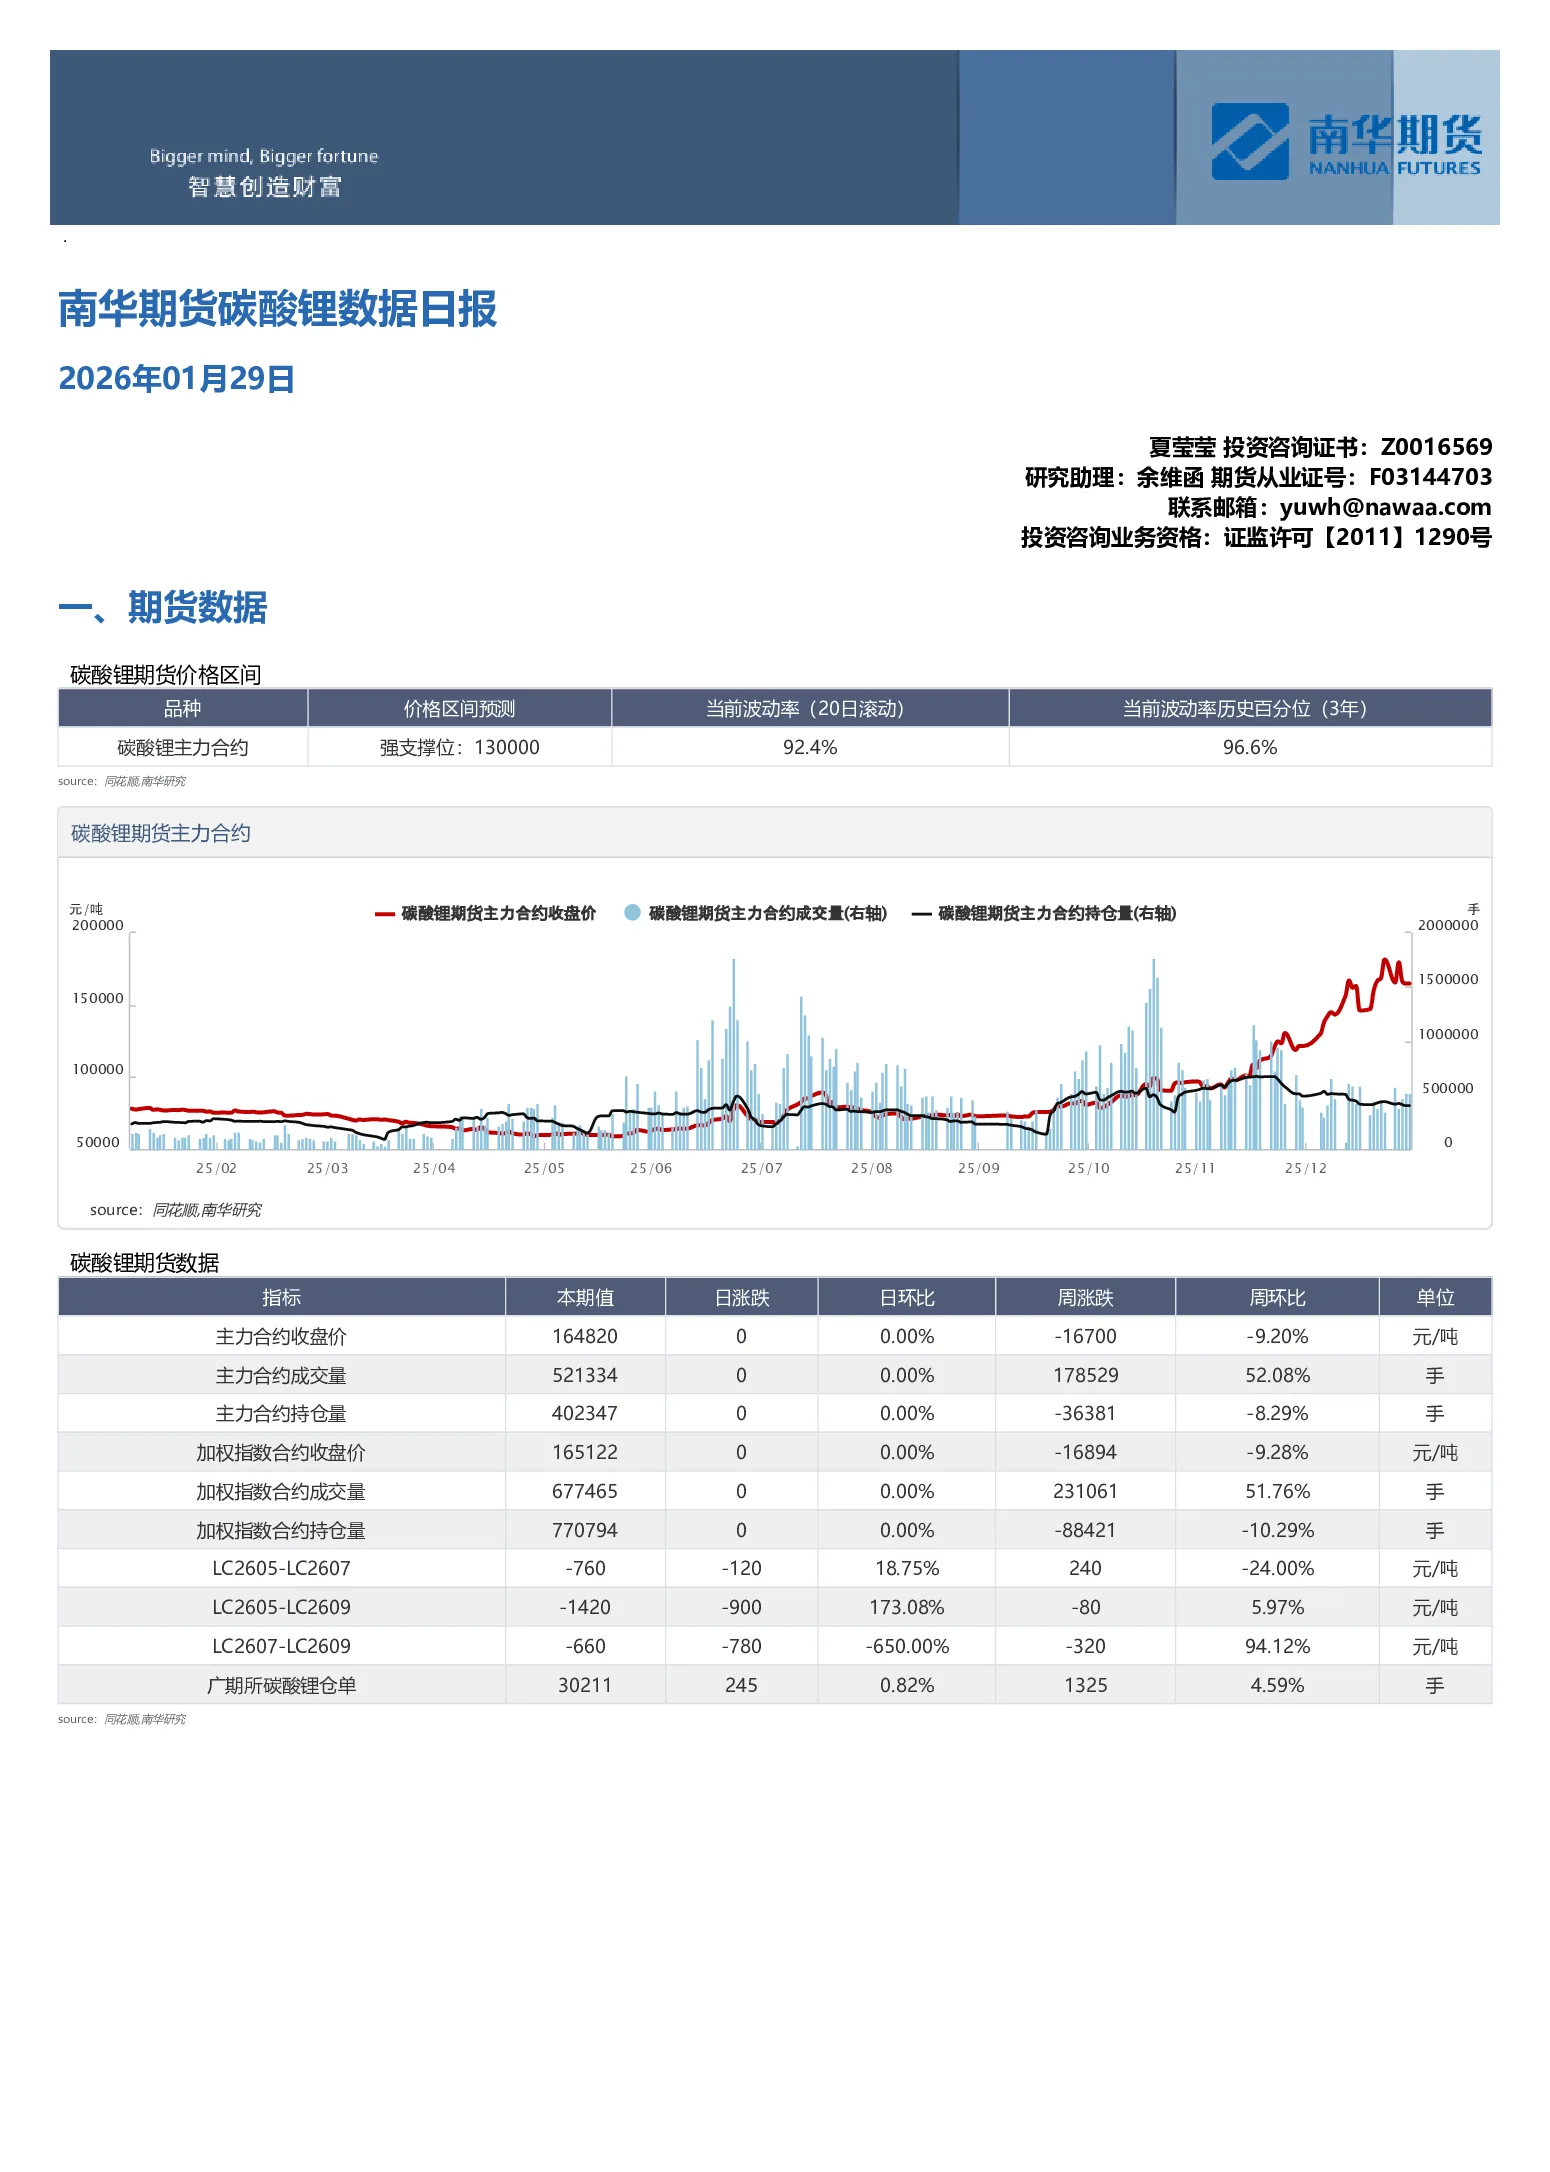The image size is (1550, 2172).
Task: Click the spread row LC2607-LC2609
Action: click(282, 1647)
